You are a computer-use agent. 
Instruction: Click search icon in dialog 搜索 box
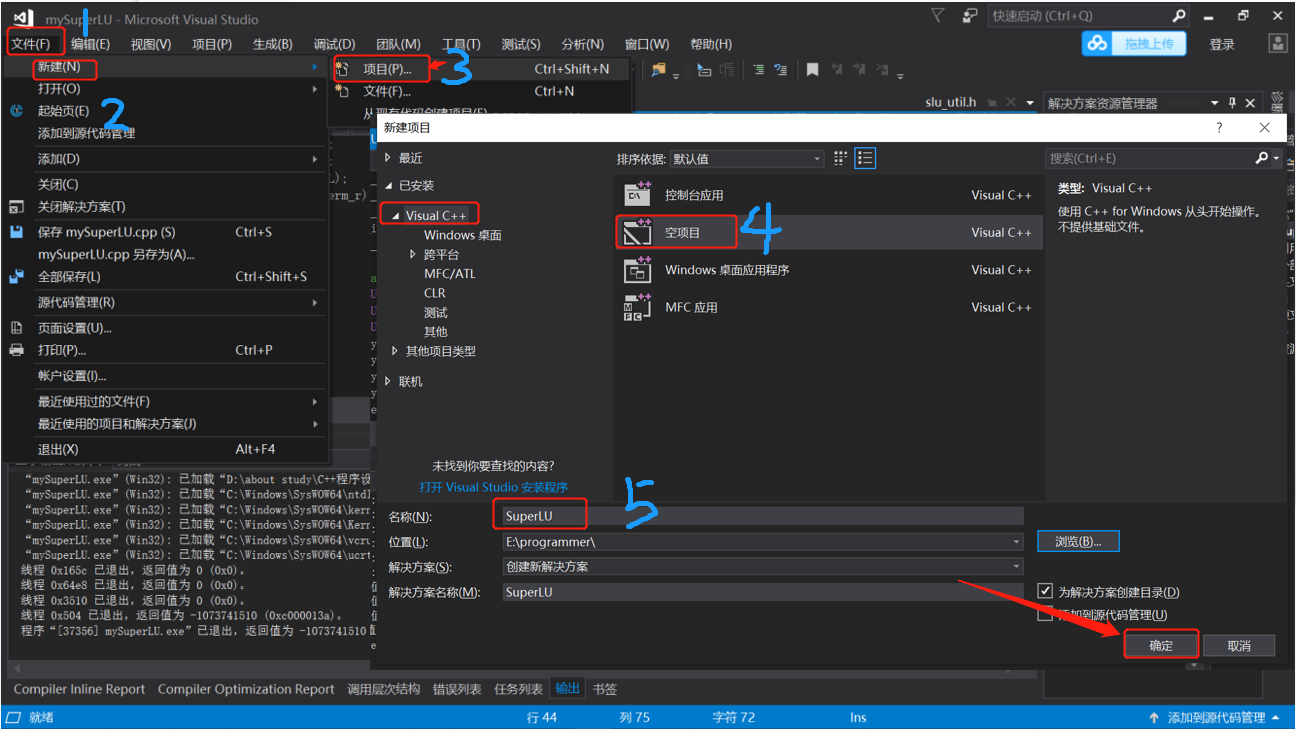click(1261, 158)
